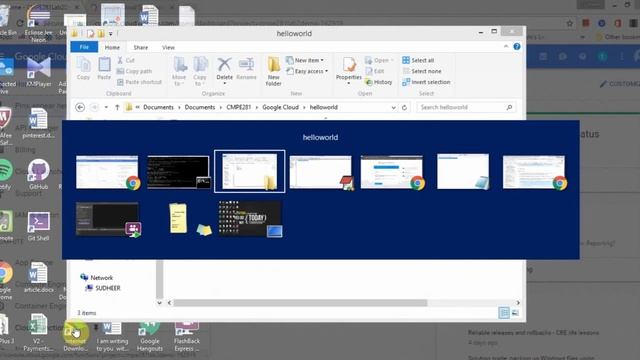Switch to the View ribbon tab

pyautogui.click(x=168, y=47)
